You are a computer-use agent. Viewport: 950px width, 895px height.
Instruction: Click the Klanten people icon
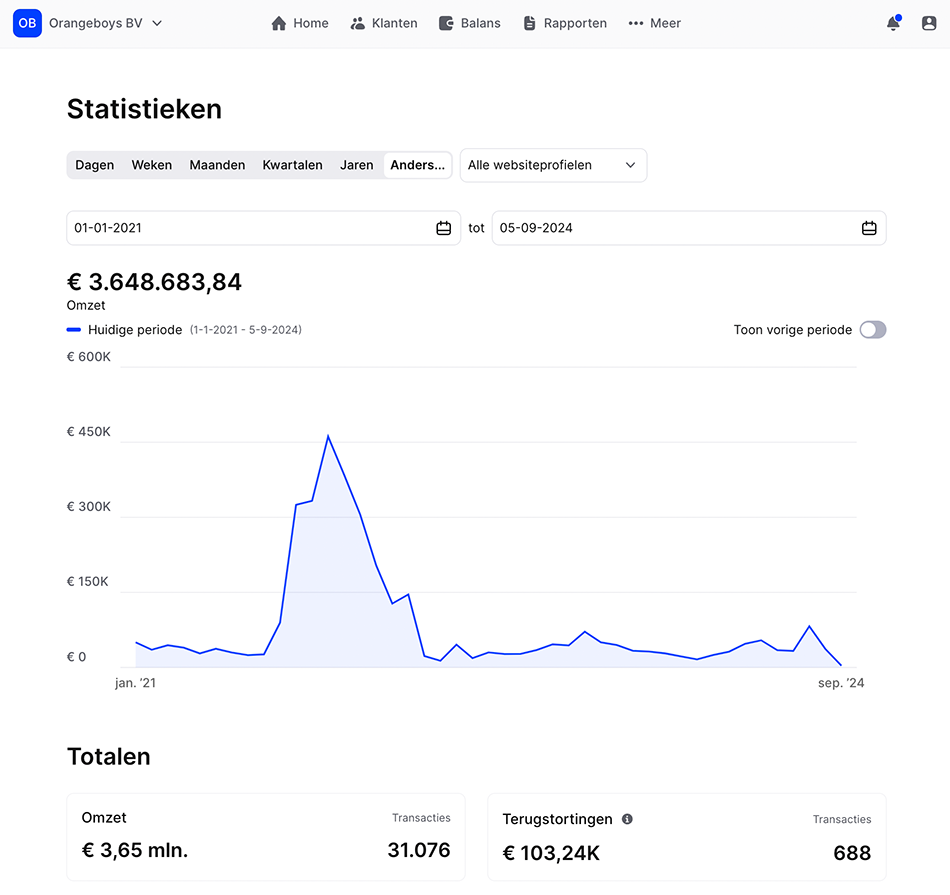pos(357,23)
